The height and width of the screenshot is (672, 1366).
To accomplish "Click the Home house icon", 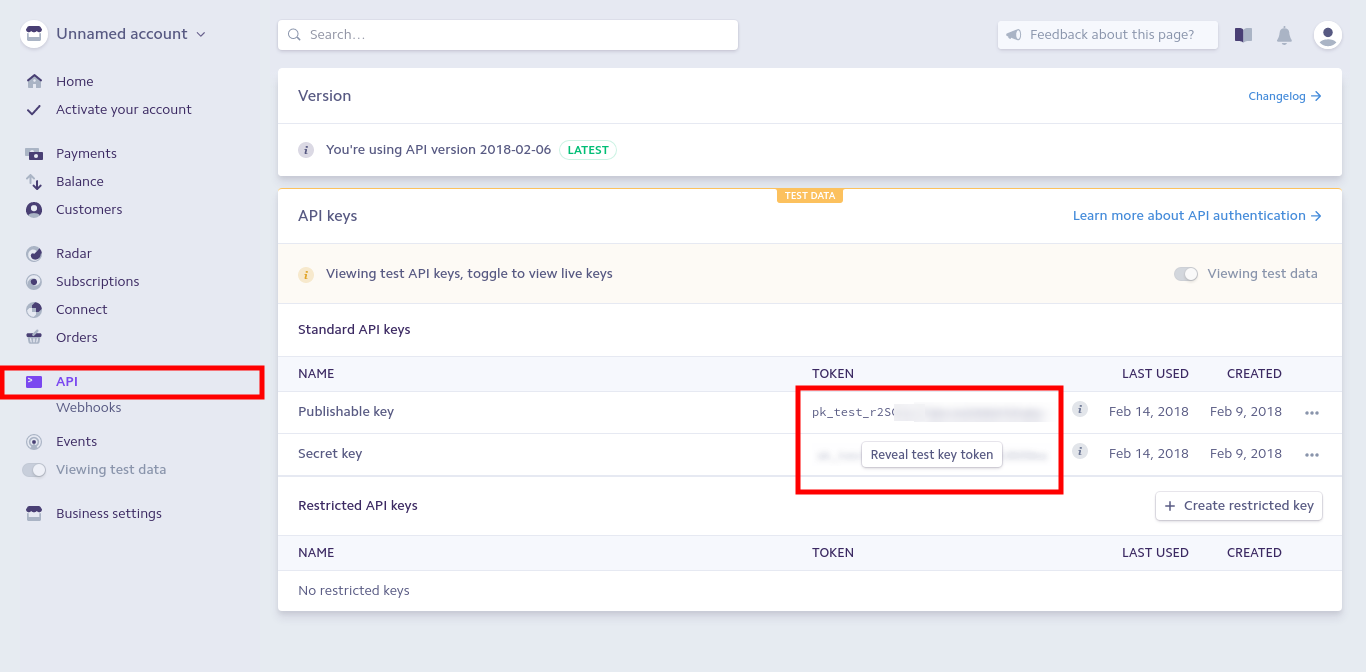I will [x=34, y=82].
